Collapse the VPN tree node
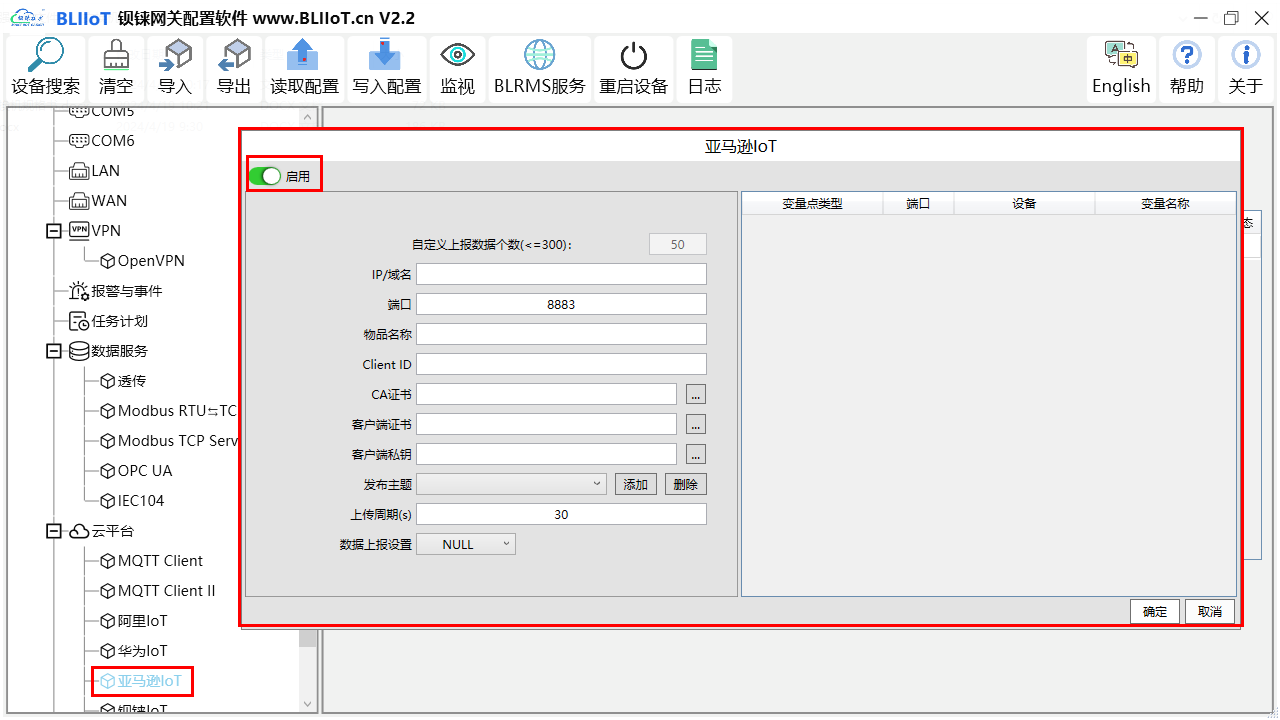 [54, 231]
